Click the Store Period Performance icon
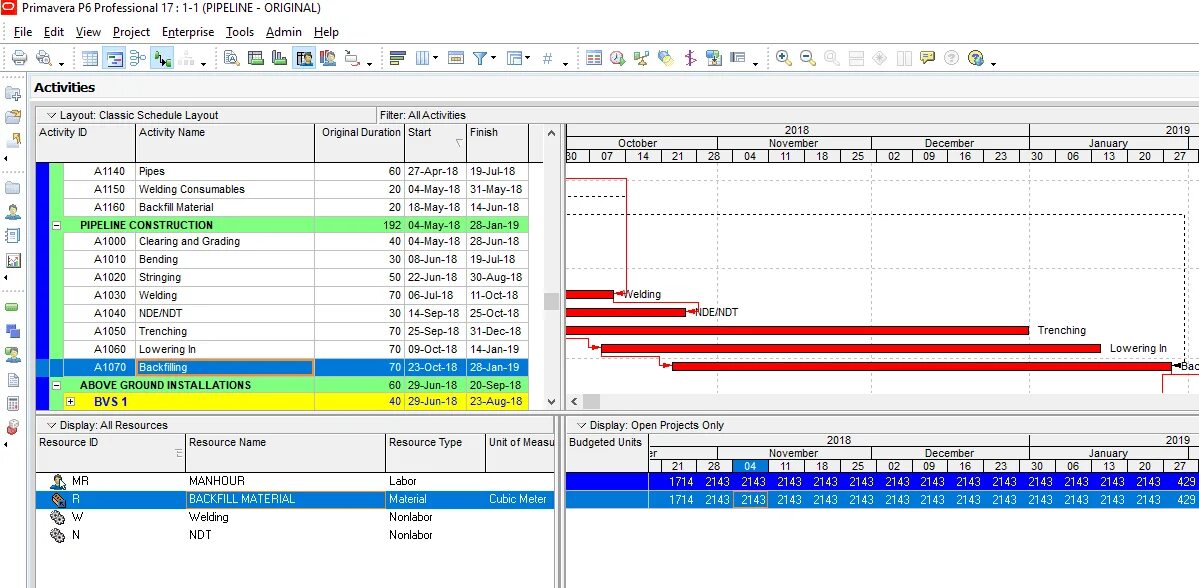 pyautogui.click(x=713, y=58)
